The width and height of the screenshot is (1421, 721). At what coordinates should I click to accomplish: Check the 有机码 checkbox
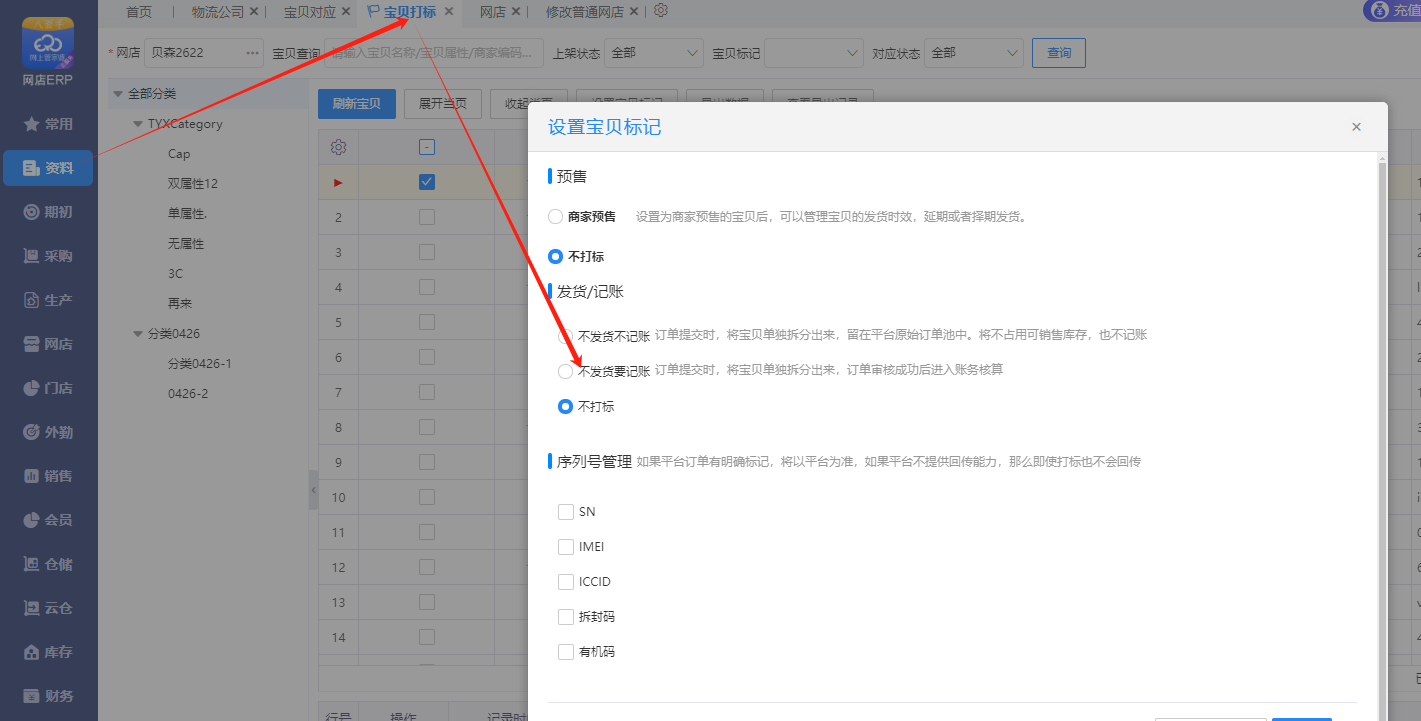click(x=566, y=652)
